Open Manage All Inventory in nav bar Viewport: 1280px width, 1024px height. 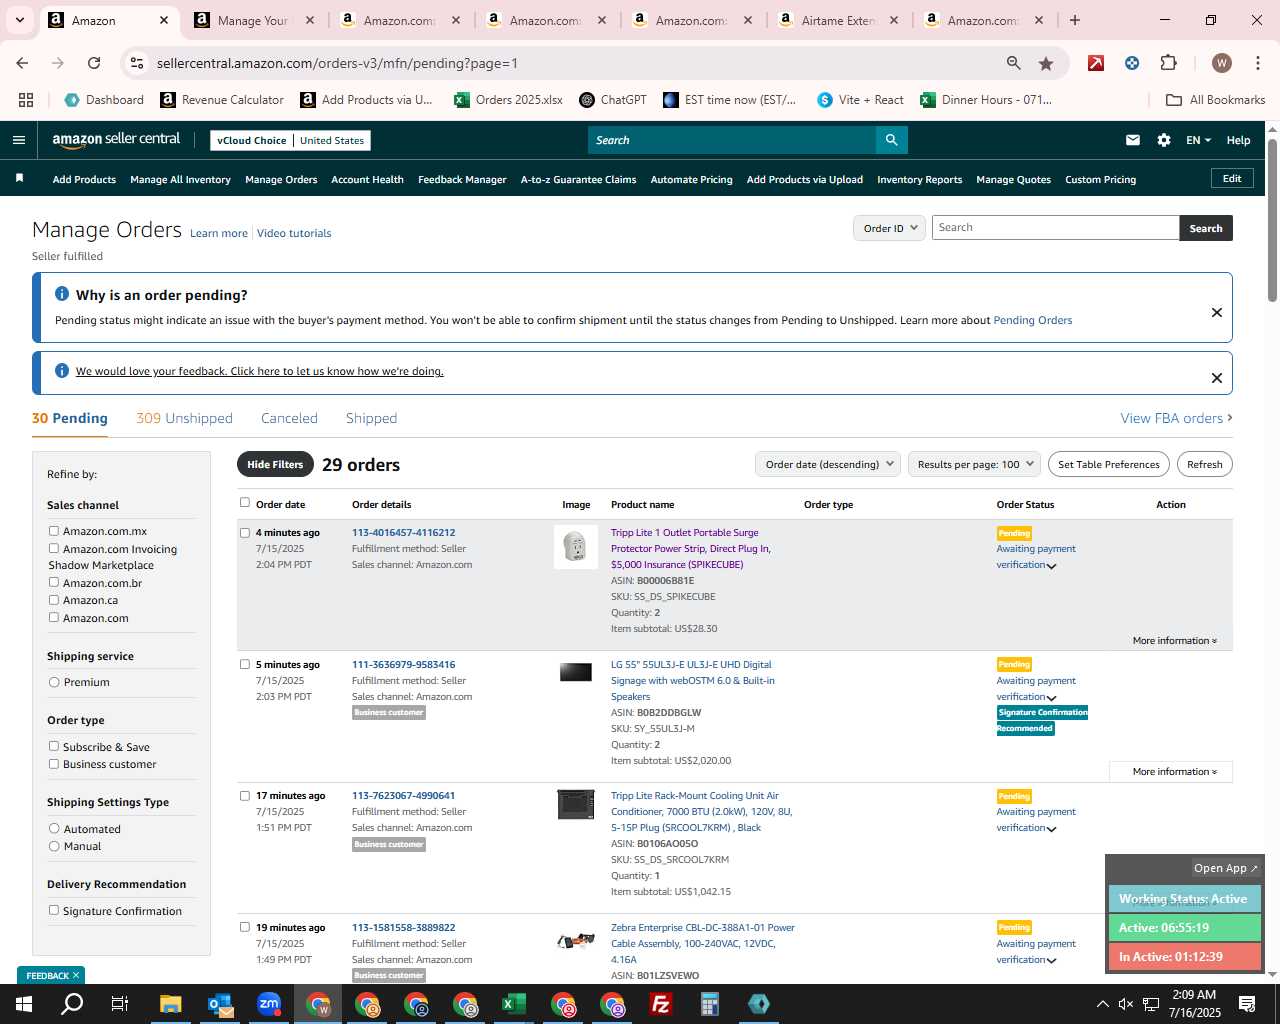pos(180,179)
